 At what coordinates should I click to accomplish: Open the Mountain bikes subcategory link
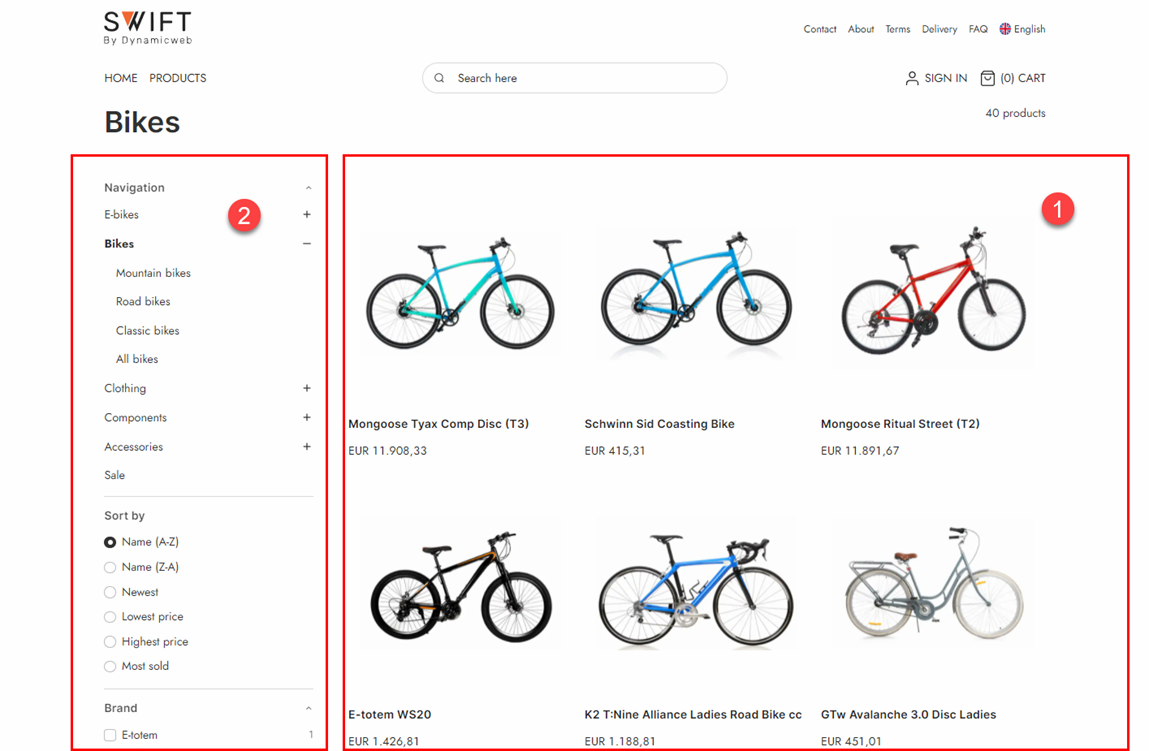pyautogui.click(x=153, y=273)
